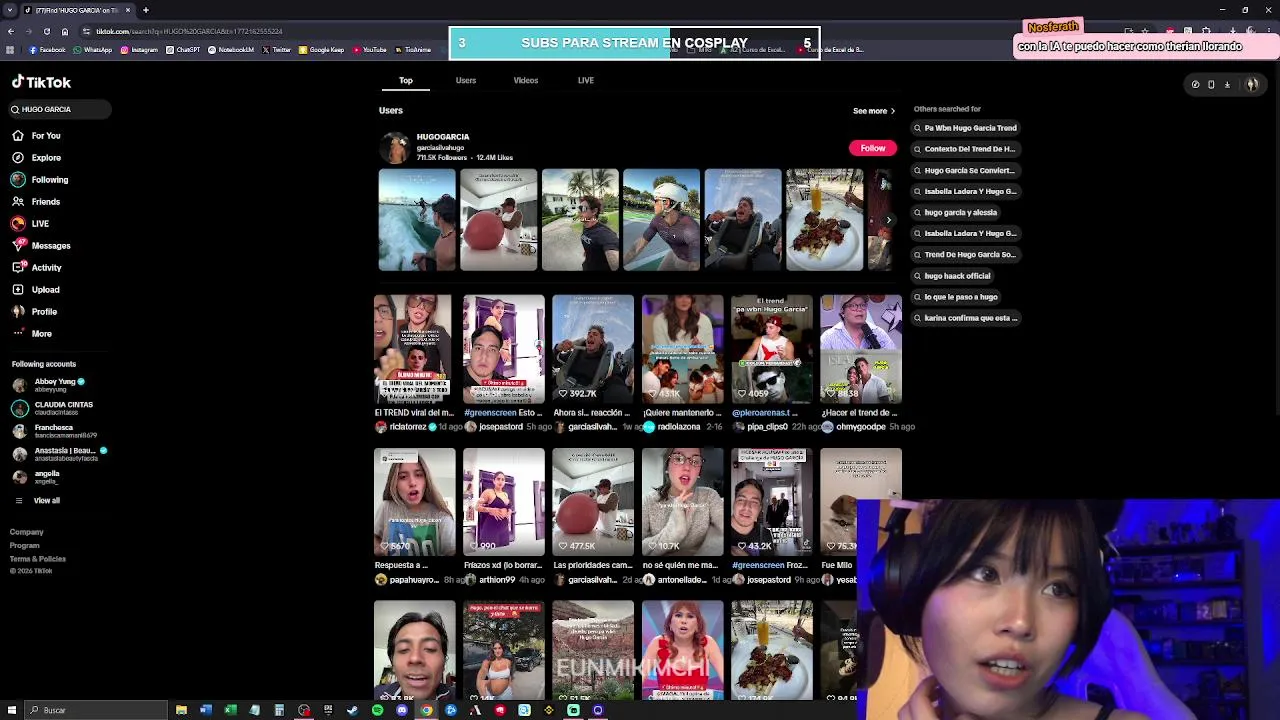
Task: Open angella following account
Action: coord(36,477)
